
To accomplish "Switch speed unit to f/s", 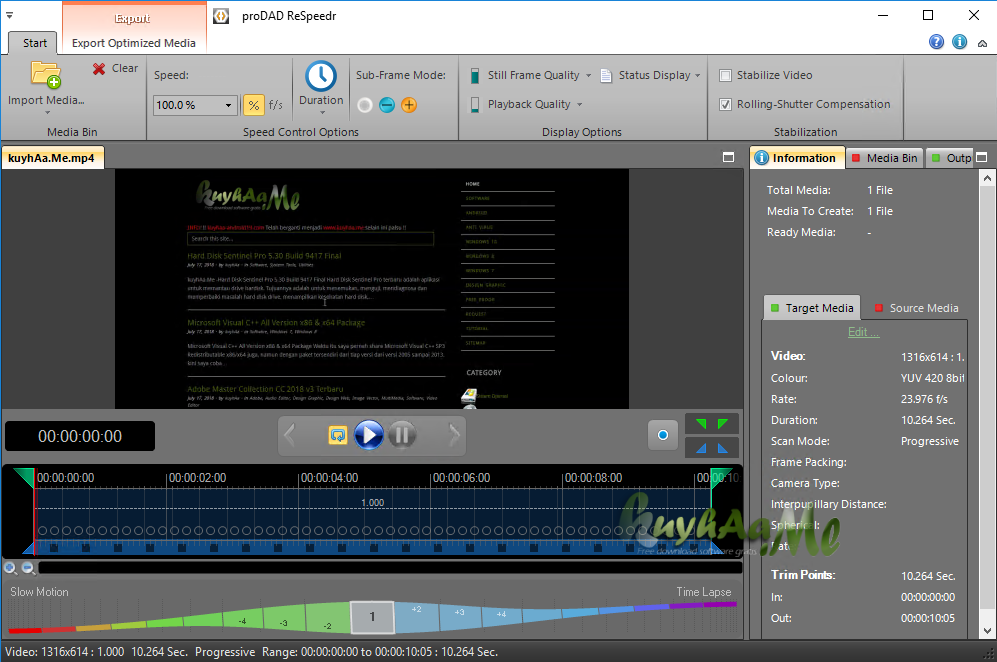I will point(275,105).
